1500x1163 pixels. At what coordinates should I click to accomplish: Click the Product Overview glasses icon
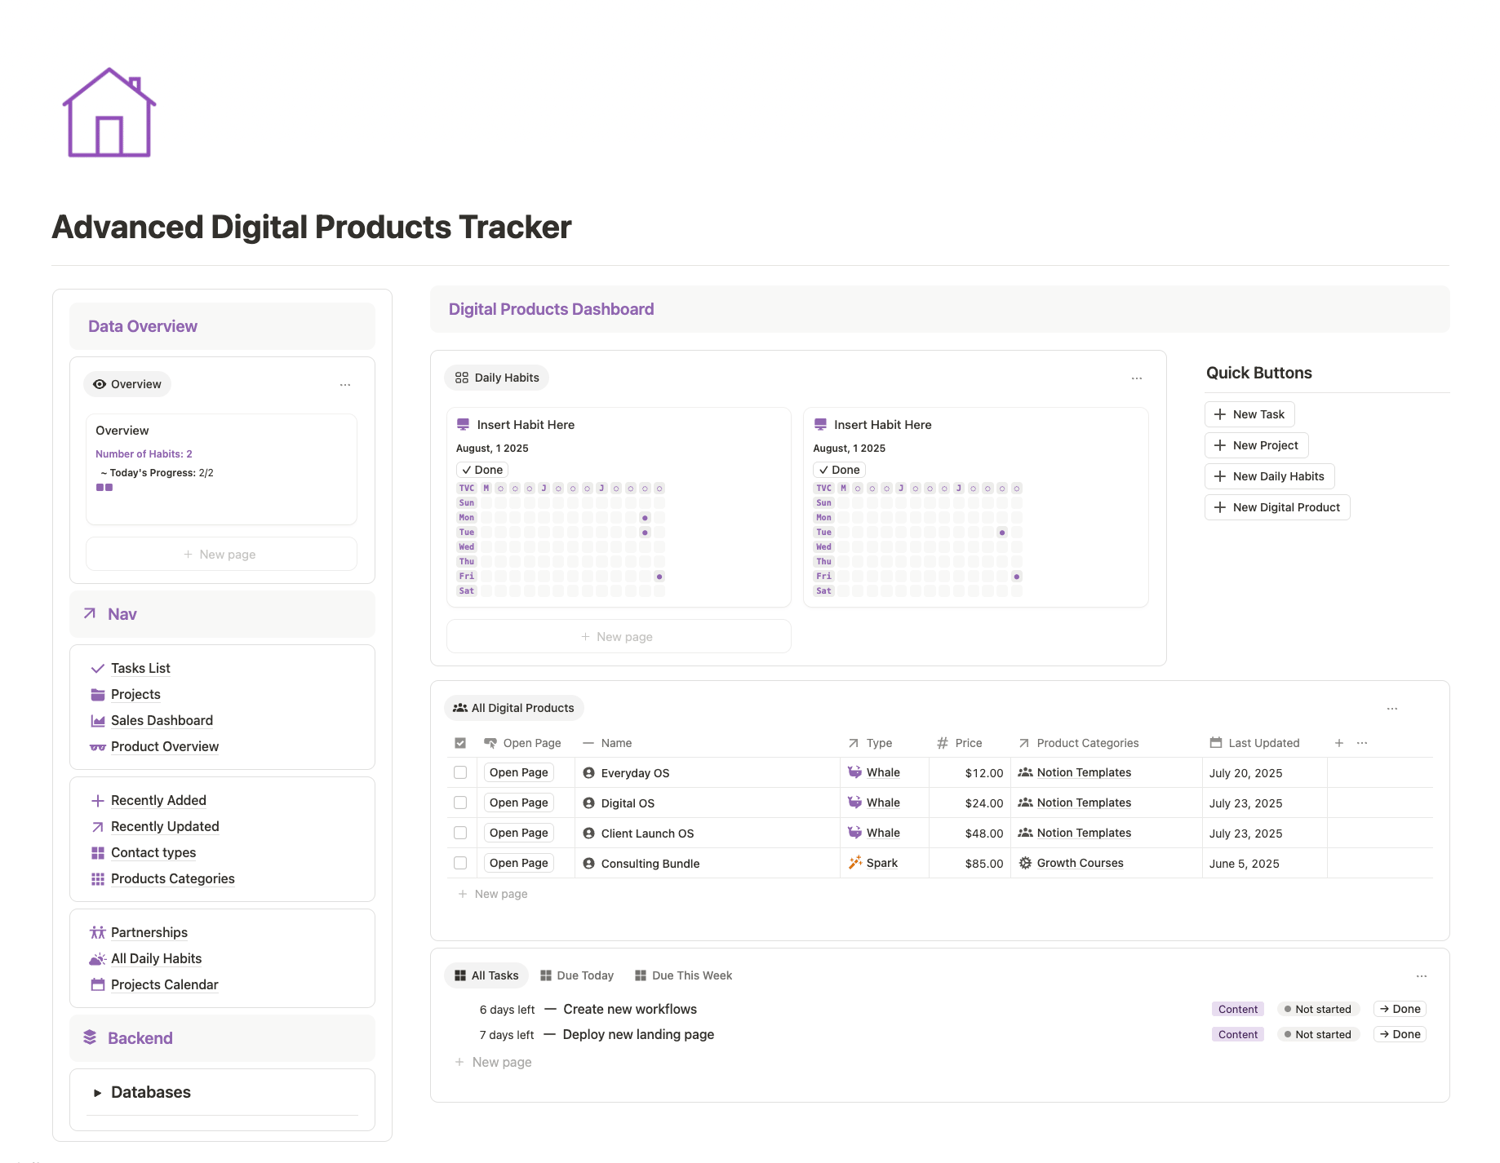98,747
